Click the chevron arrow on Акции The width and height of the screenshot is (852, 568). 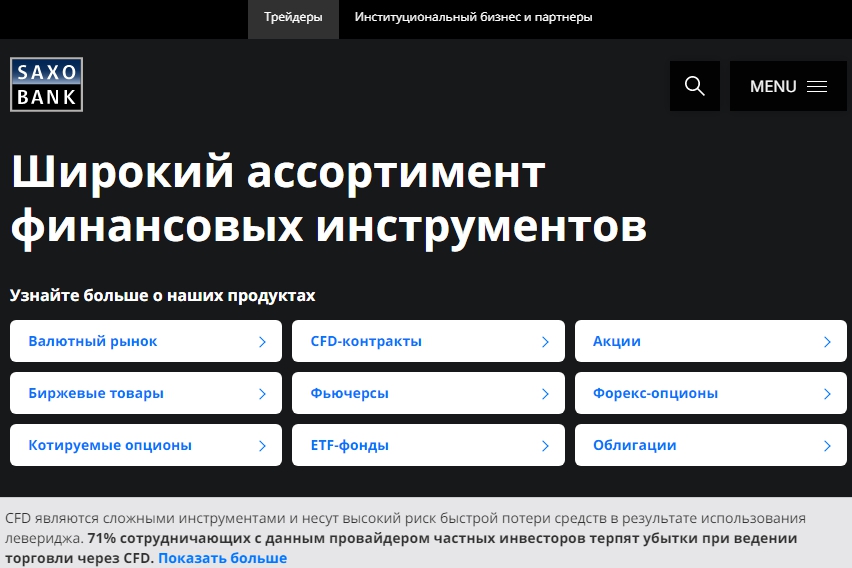(x=828, y=342)
